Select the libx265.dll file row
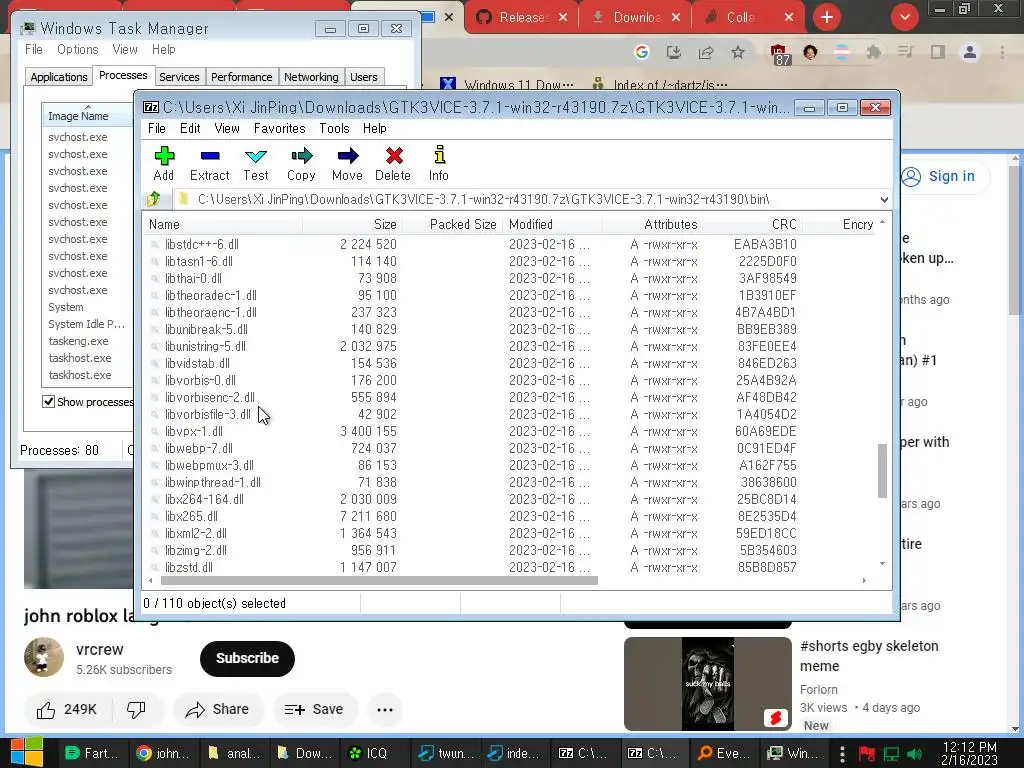 point(509,516)
